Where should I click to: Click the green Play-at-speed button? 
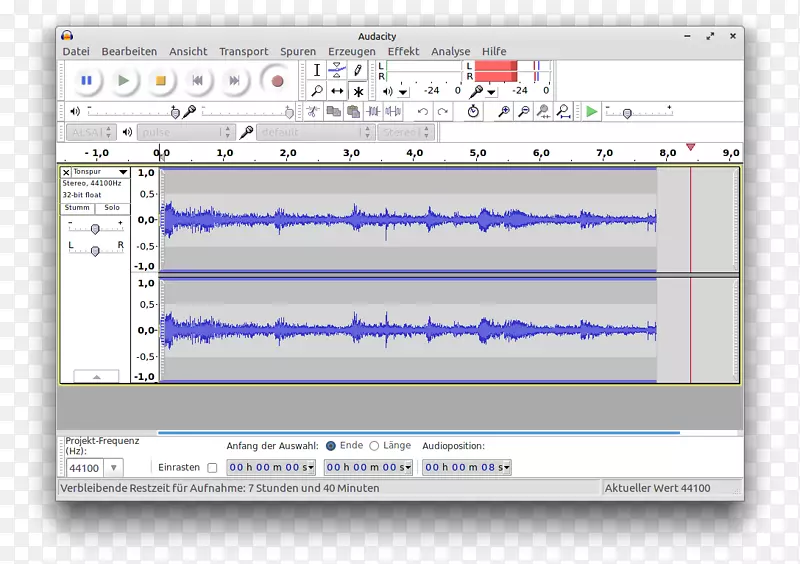pyautogui.click(x=591, y=111)
